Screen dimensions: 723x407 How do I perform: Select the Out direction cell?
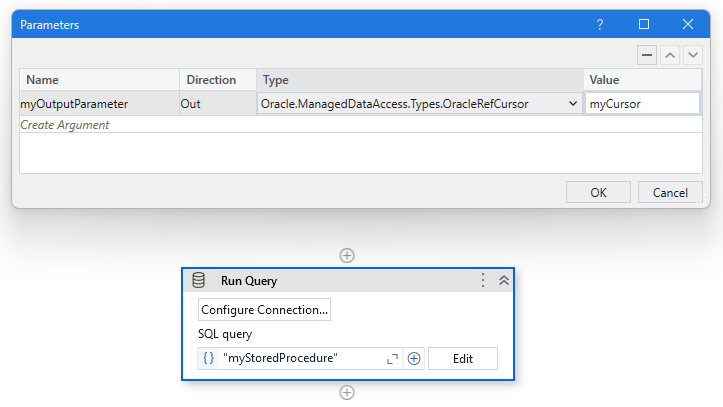pos(216,103)
